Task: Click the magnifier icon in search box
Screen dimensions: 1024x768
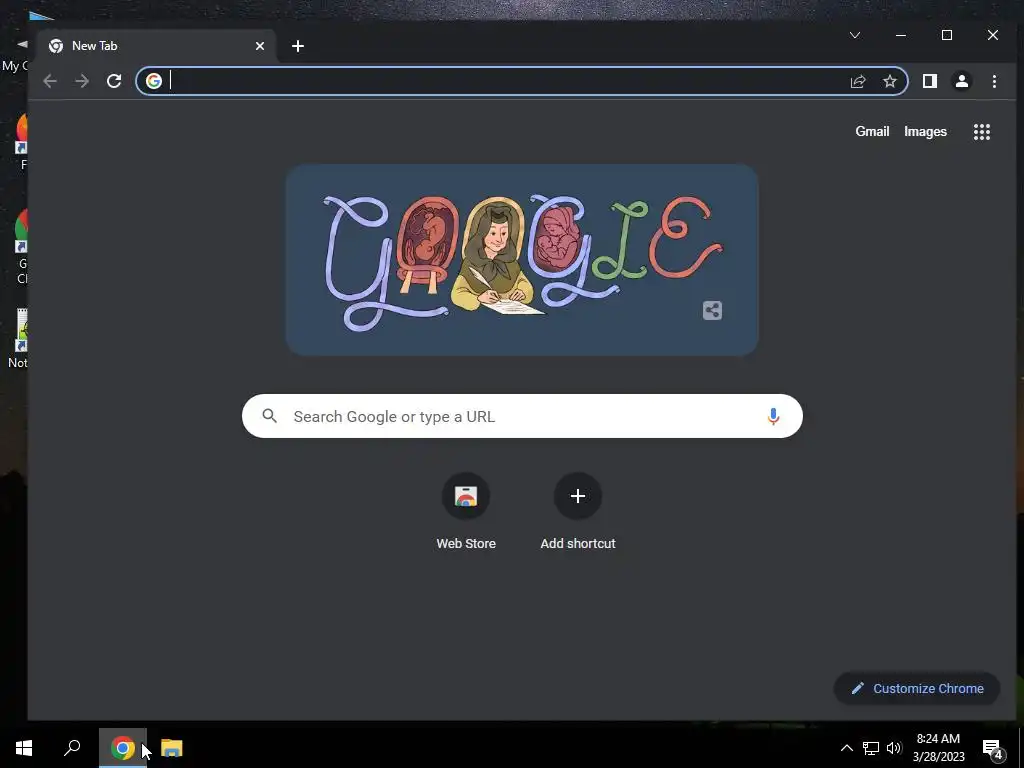Action: coord(270,415)
